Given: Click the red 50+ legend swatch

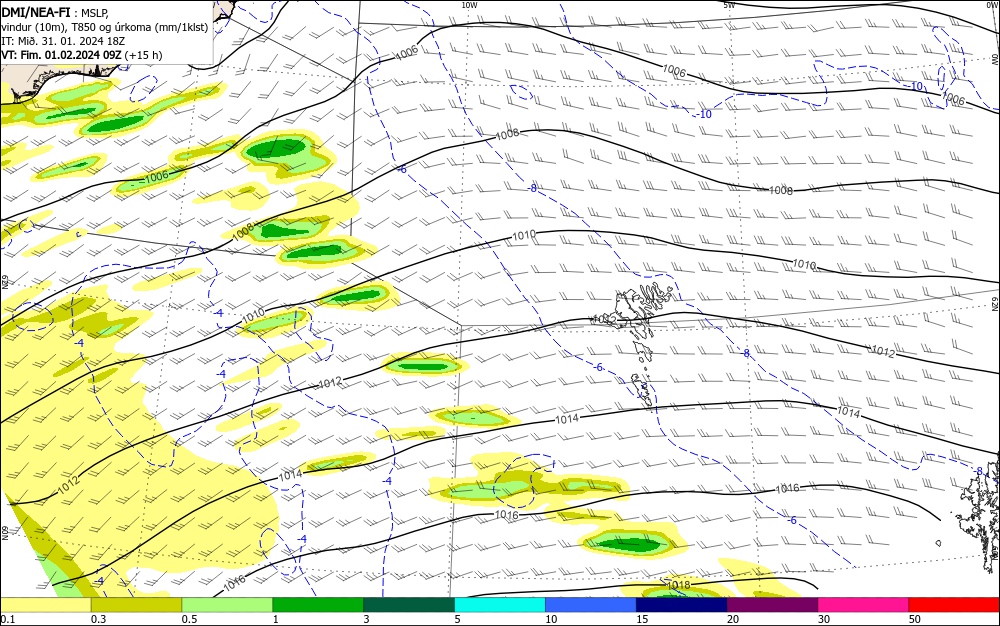Looking at the screenshot, I should [954, 605].
